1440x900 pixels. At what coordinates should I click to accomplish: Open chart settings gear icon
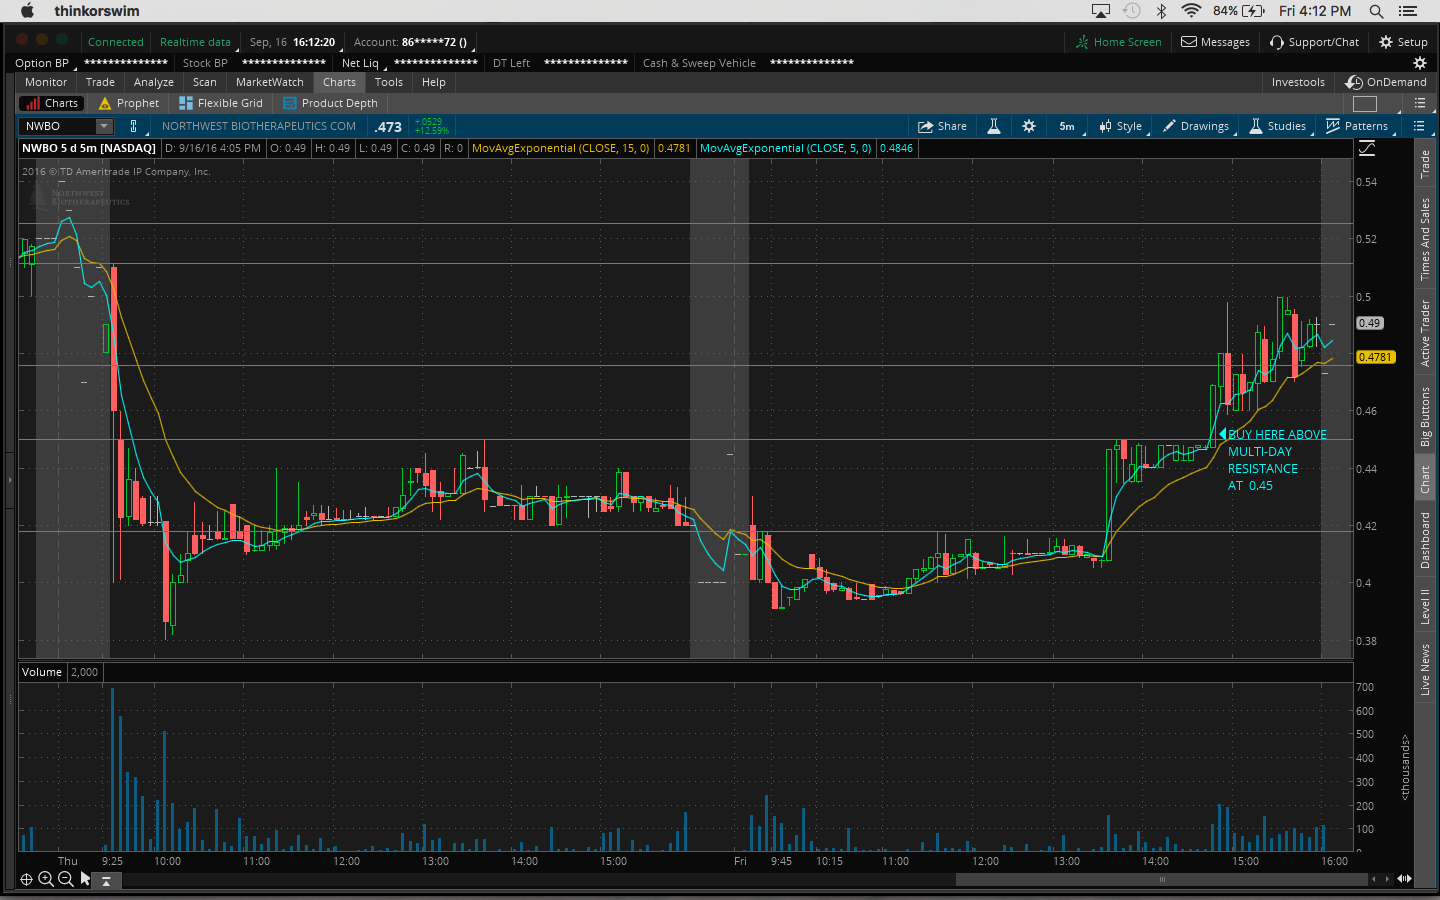1029,126
